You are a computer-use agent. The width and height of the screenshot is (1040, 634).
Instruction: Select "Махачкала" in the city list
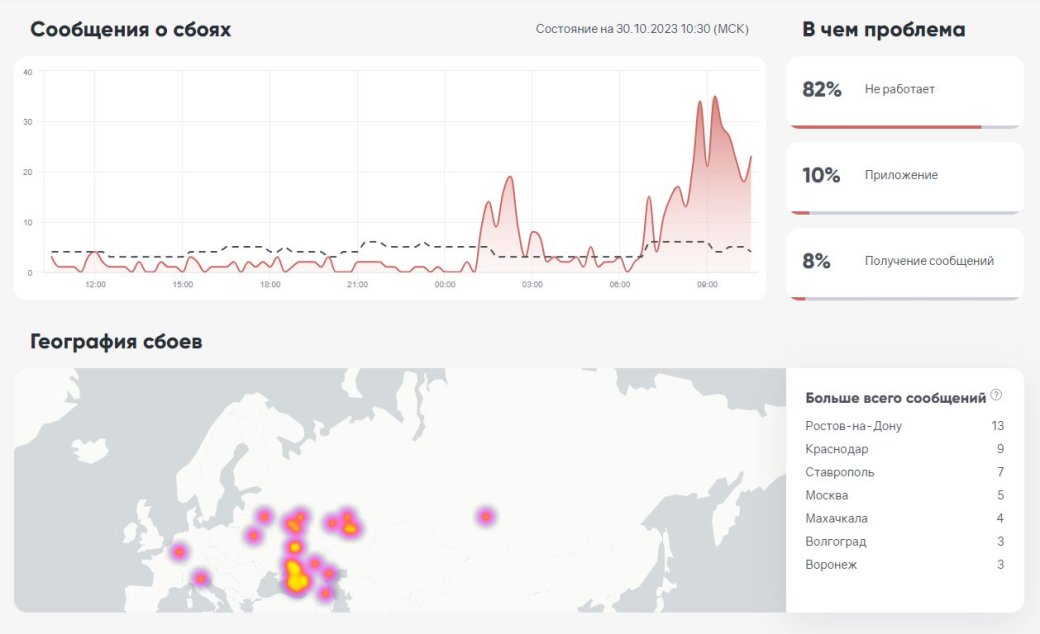pos(836,519)
